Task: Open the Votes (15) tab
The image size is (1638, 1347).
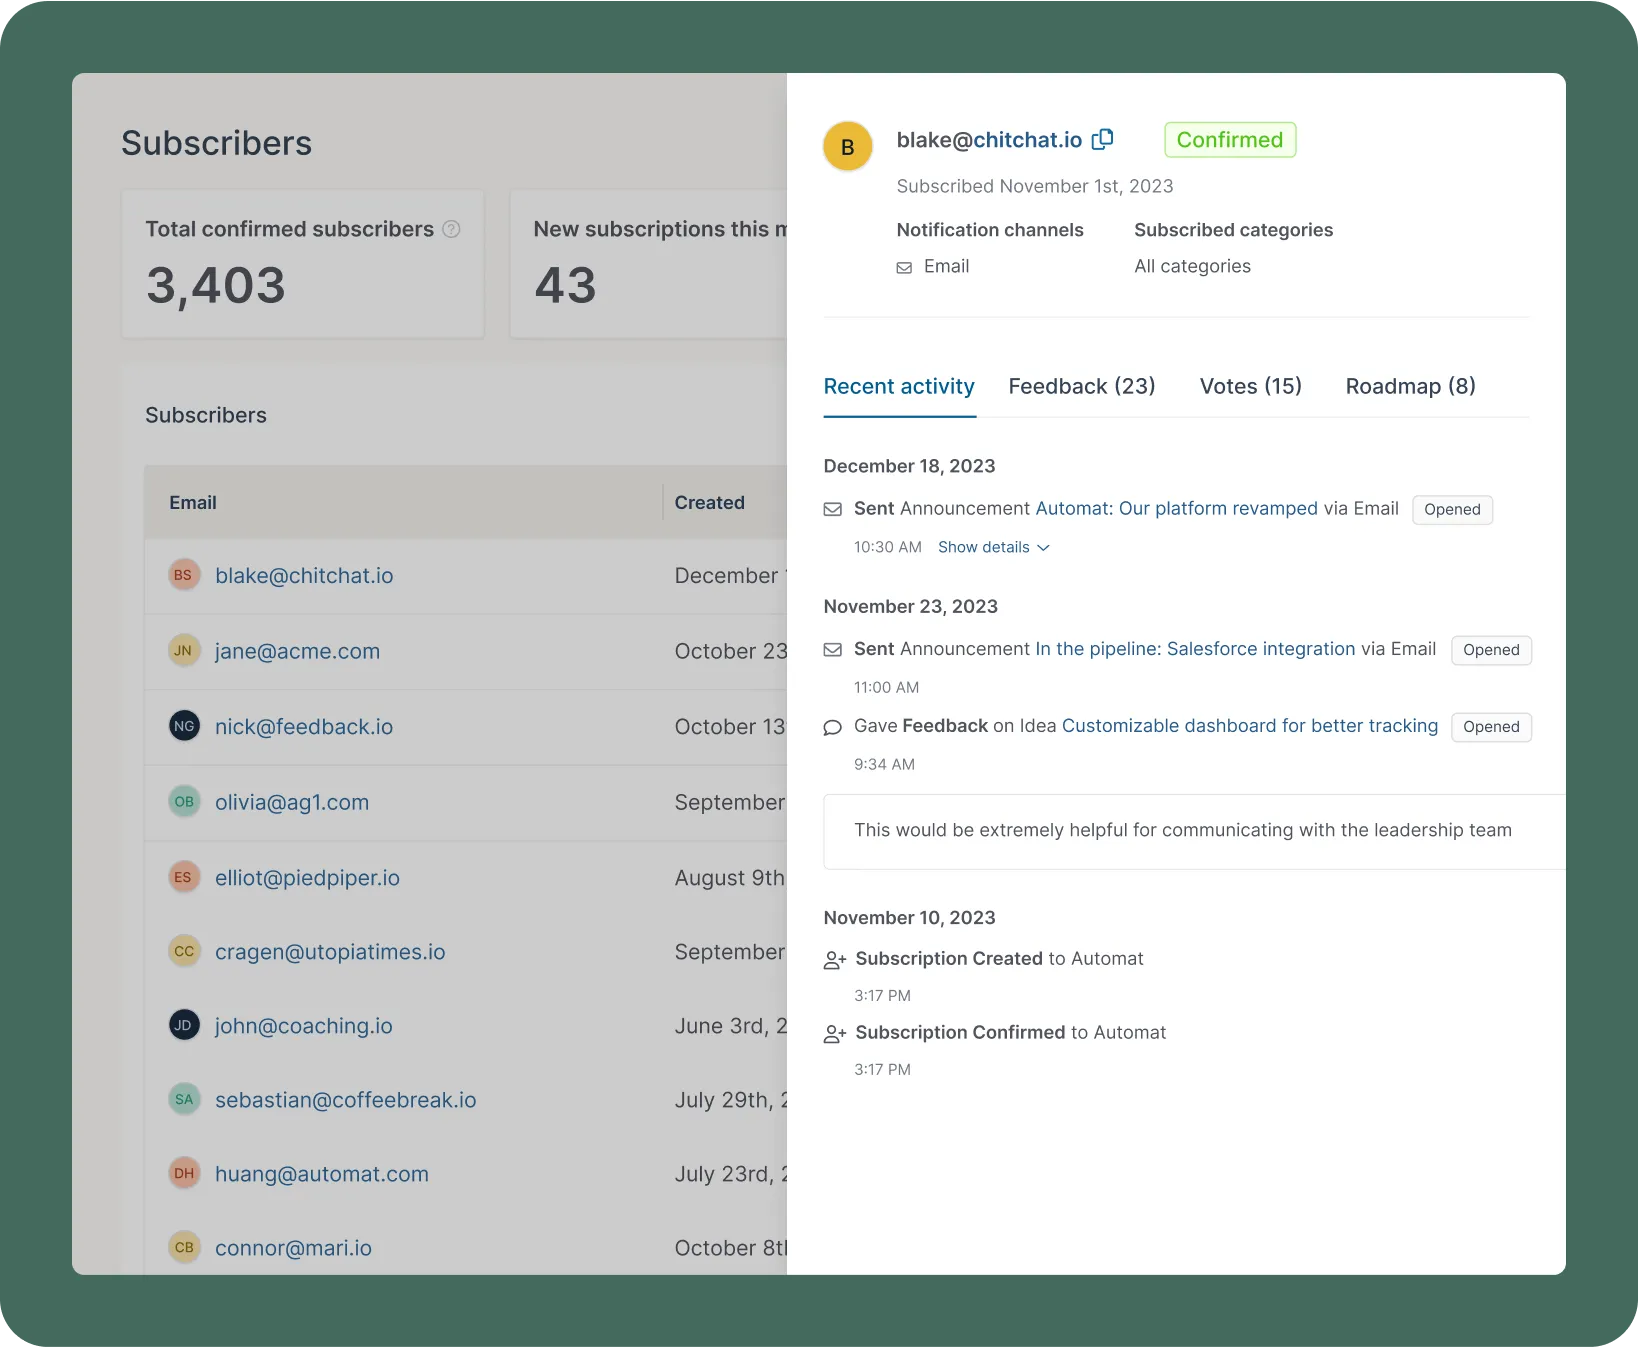Action: pyautogui.click(x=1250, y=386)
